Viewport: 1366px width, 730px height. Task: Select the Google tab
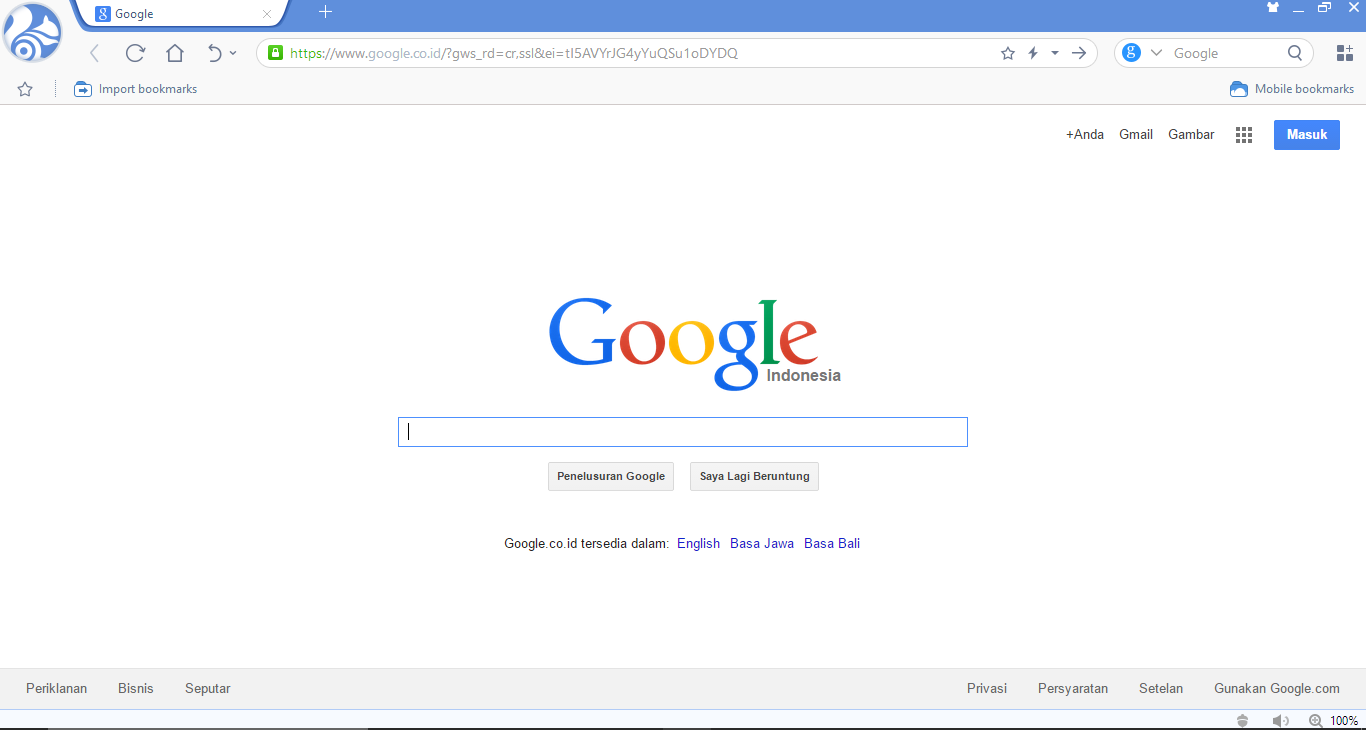(183, 14)
